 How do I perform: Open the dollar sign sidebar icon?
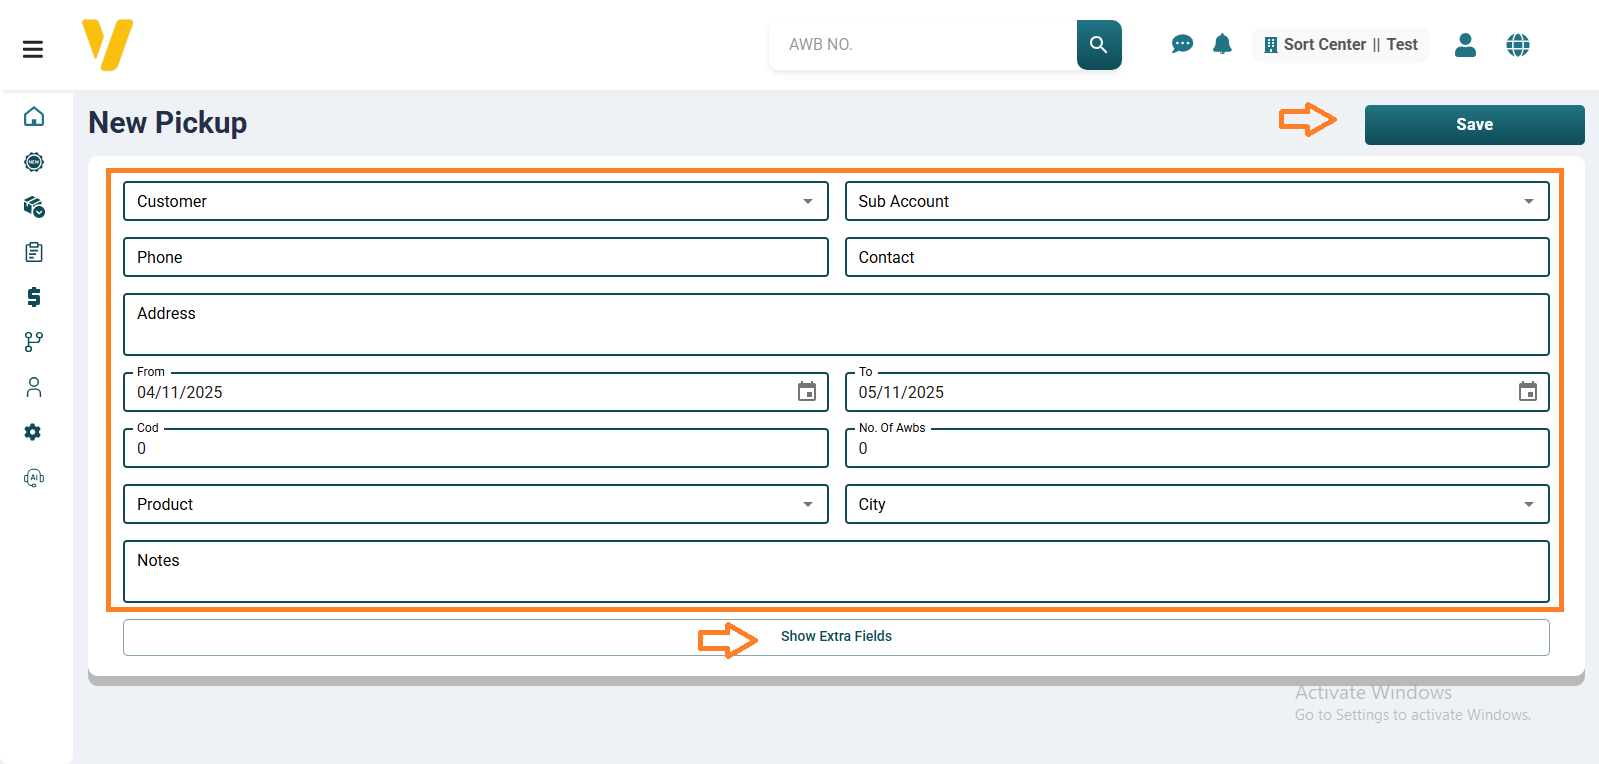[34, 297]
